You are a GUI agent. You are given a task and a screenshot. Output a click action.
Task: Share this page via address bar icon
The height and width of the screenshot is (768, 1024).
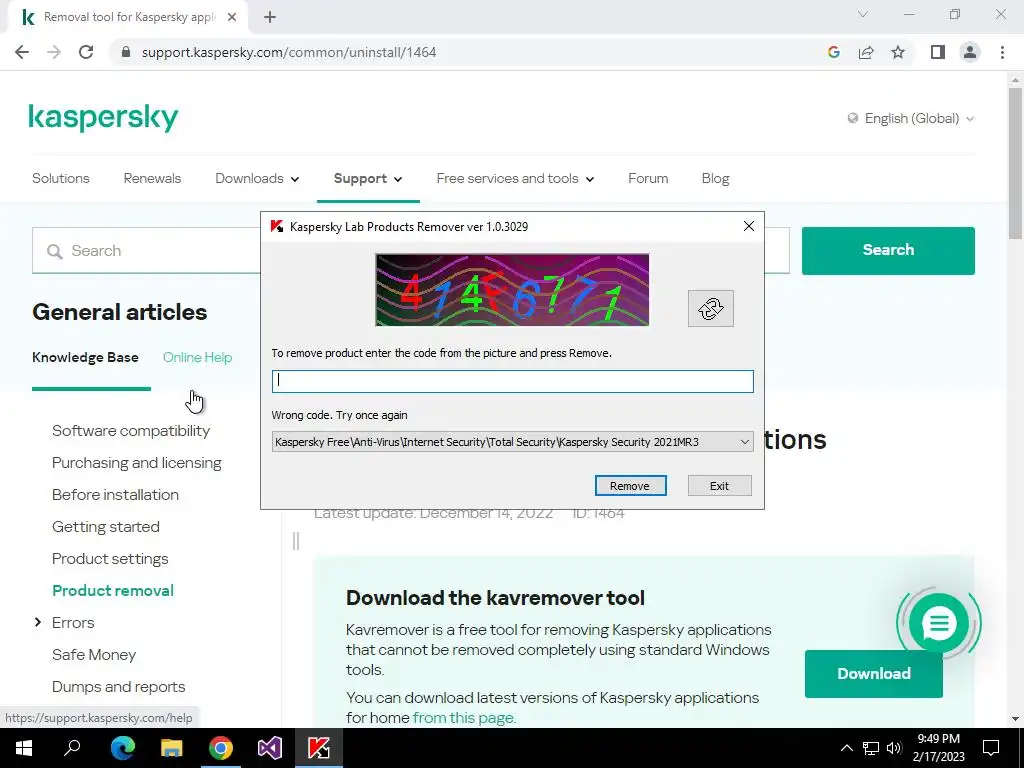(x=866, y=52)
